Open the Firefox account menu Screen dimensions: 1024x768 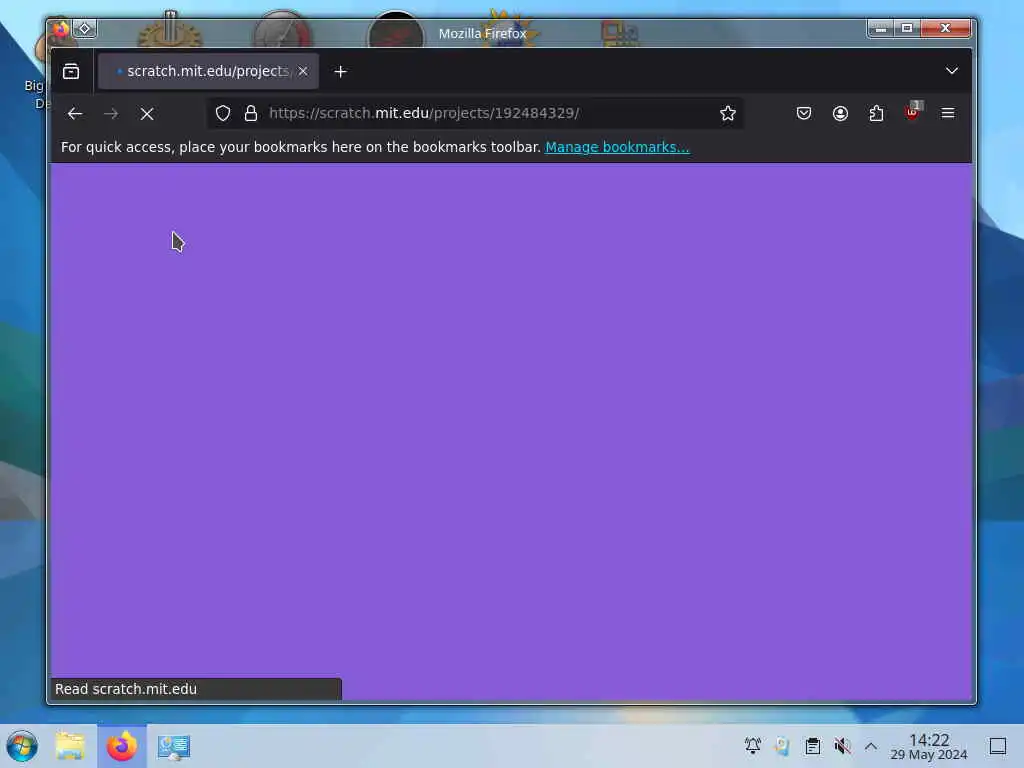pyautogui.click(x=840, y=113)
